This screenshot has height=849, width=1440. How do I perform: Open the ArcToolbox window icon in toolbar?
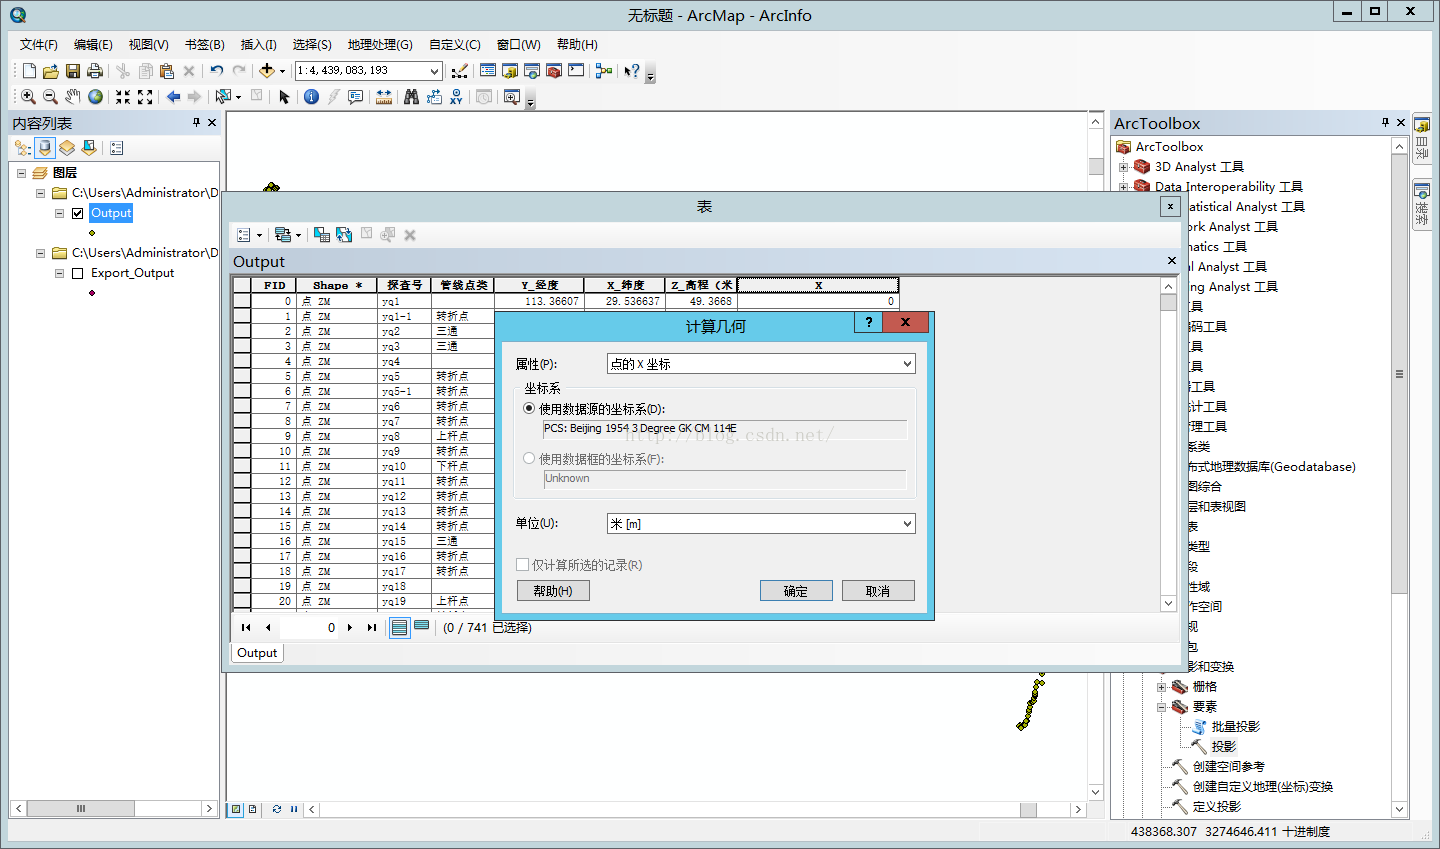tap(554, 71)
